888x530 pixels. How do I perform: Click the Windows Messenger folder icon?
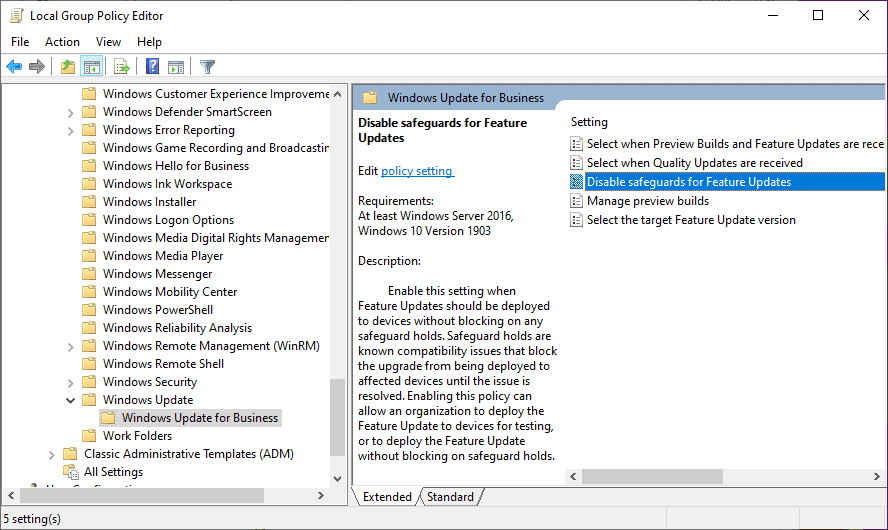[x=89, y=274]
